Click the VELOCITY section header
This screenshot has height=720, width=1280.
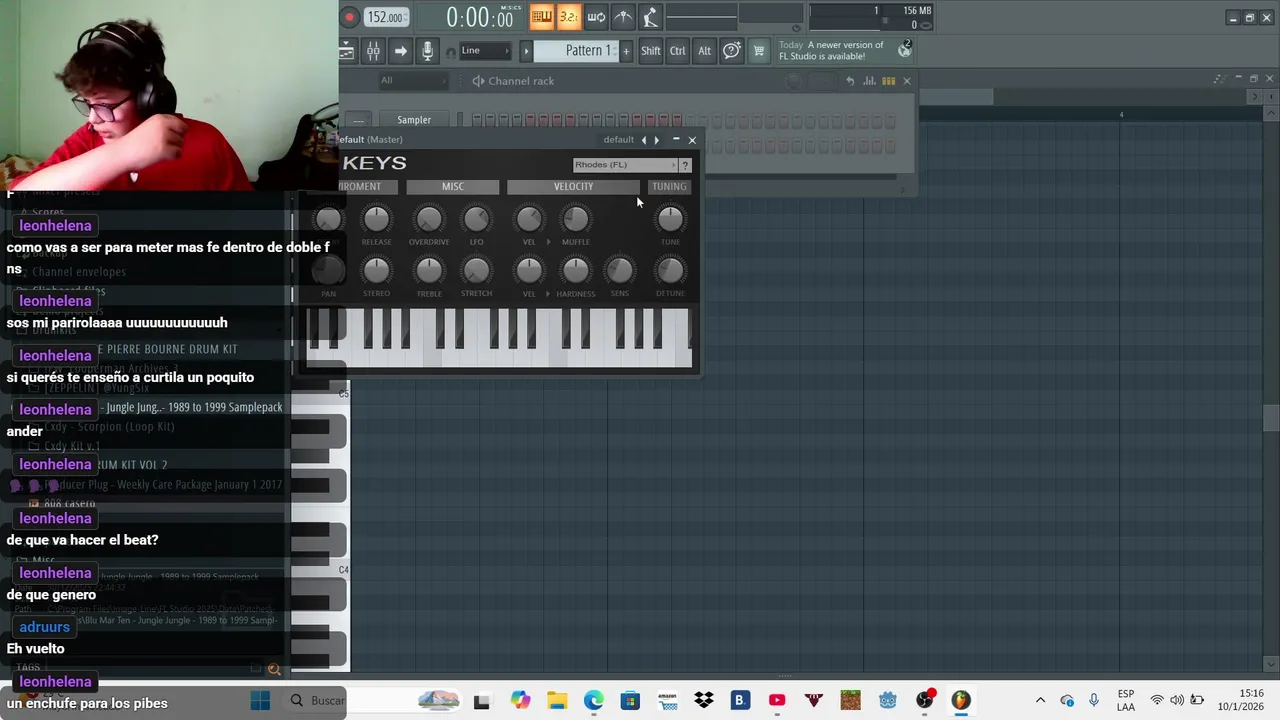[573, 187]
